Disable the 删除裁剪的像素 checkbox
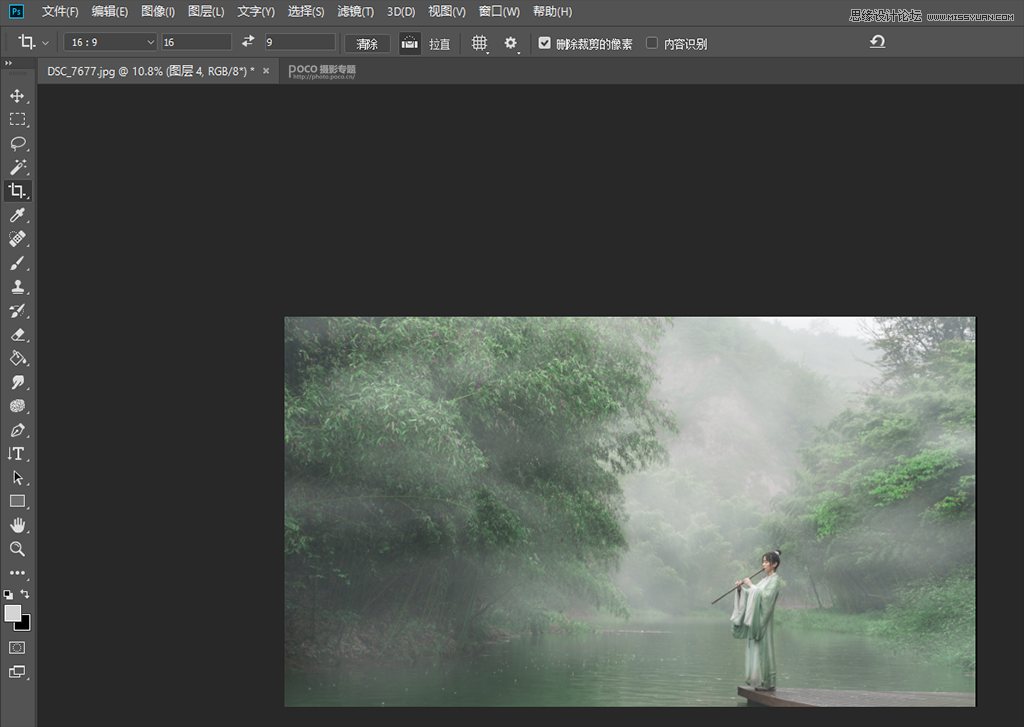1024x727 pixels. tap(544, 43)
